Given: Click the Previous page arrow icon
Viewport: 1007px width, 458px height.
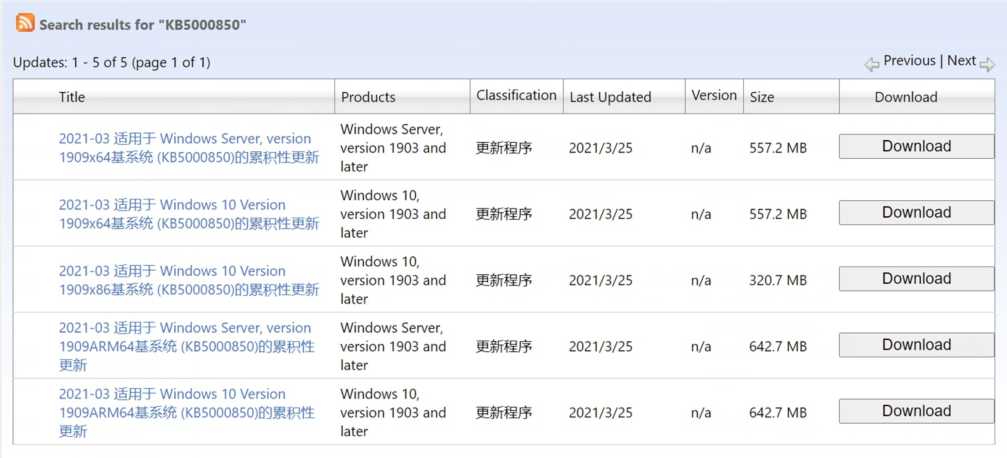Looking at the screenshot, I should point(872,64).
